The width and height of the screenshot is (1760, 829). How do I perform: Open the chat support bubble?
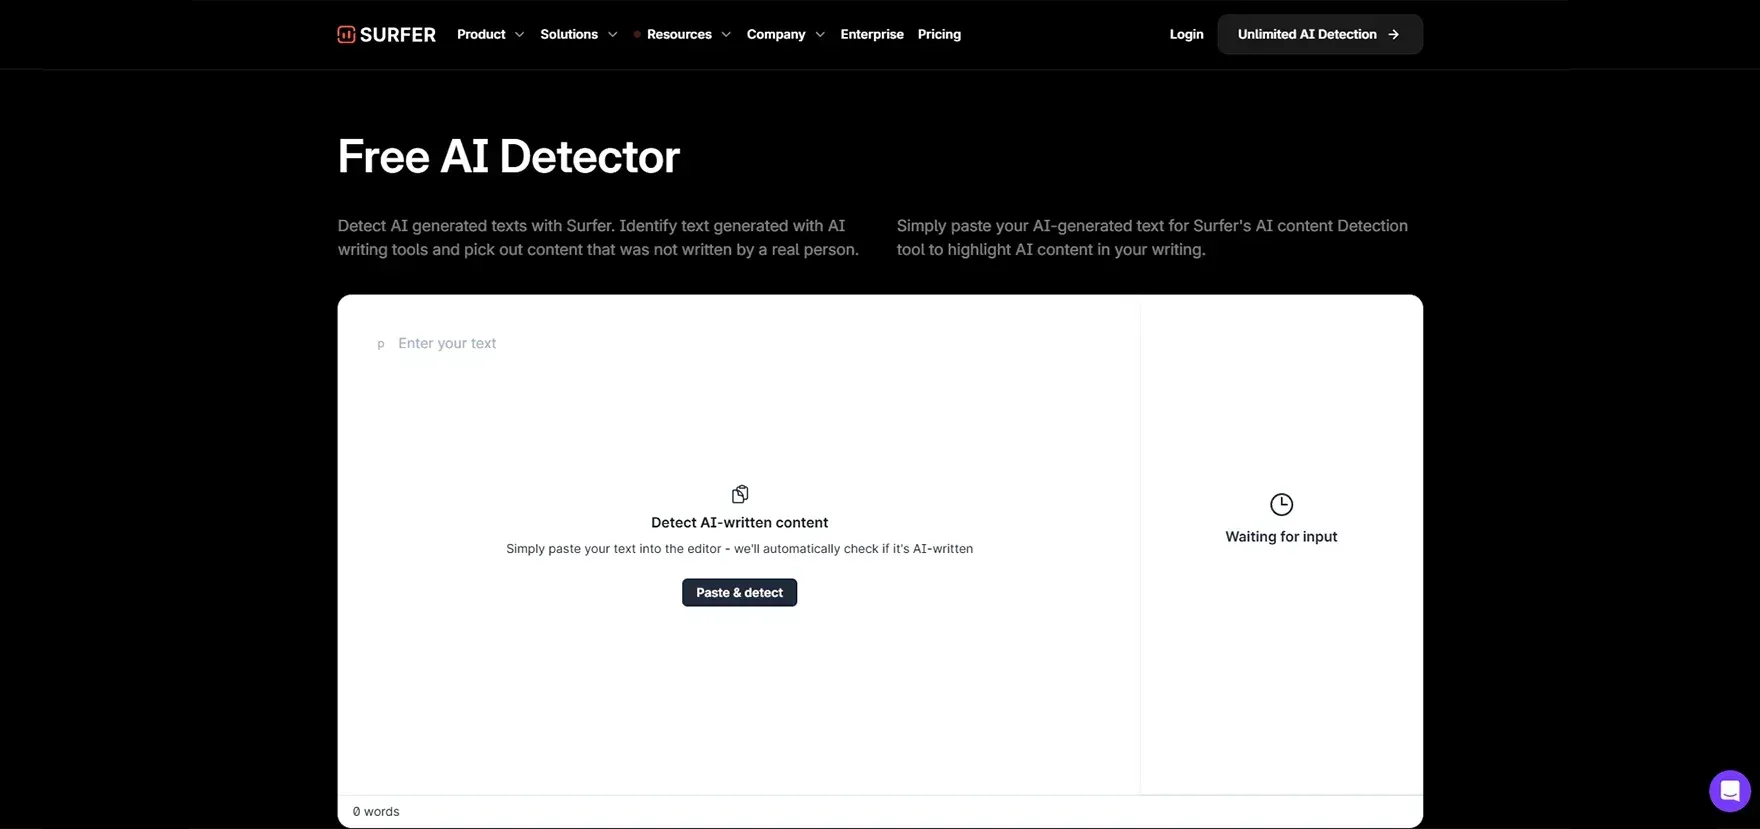pos(1729,791)
